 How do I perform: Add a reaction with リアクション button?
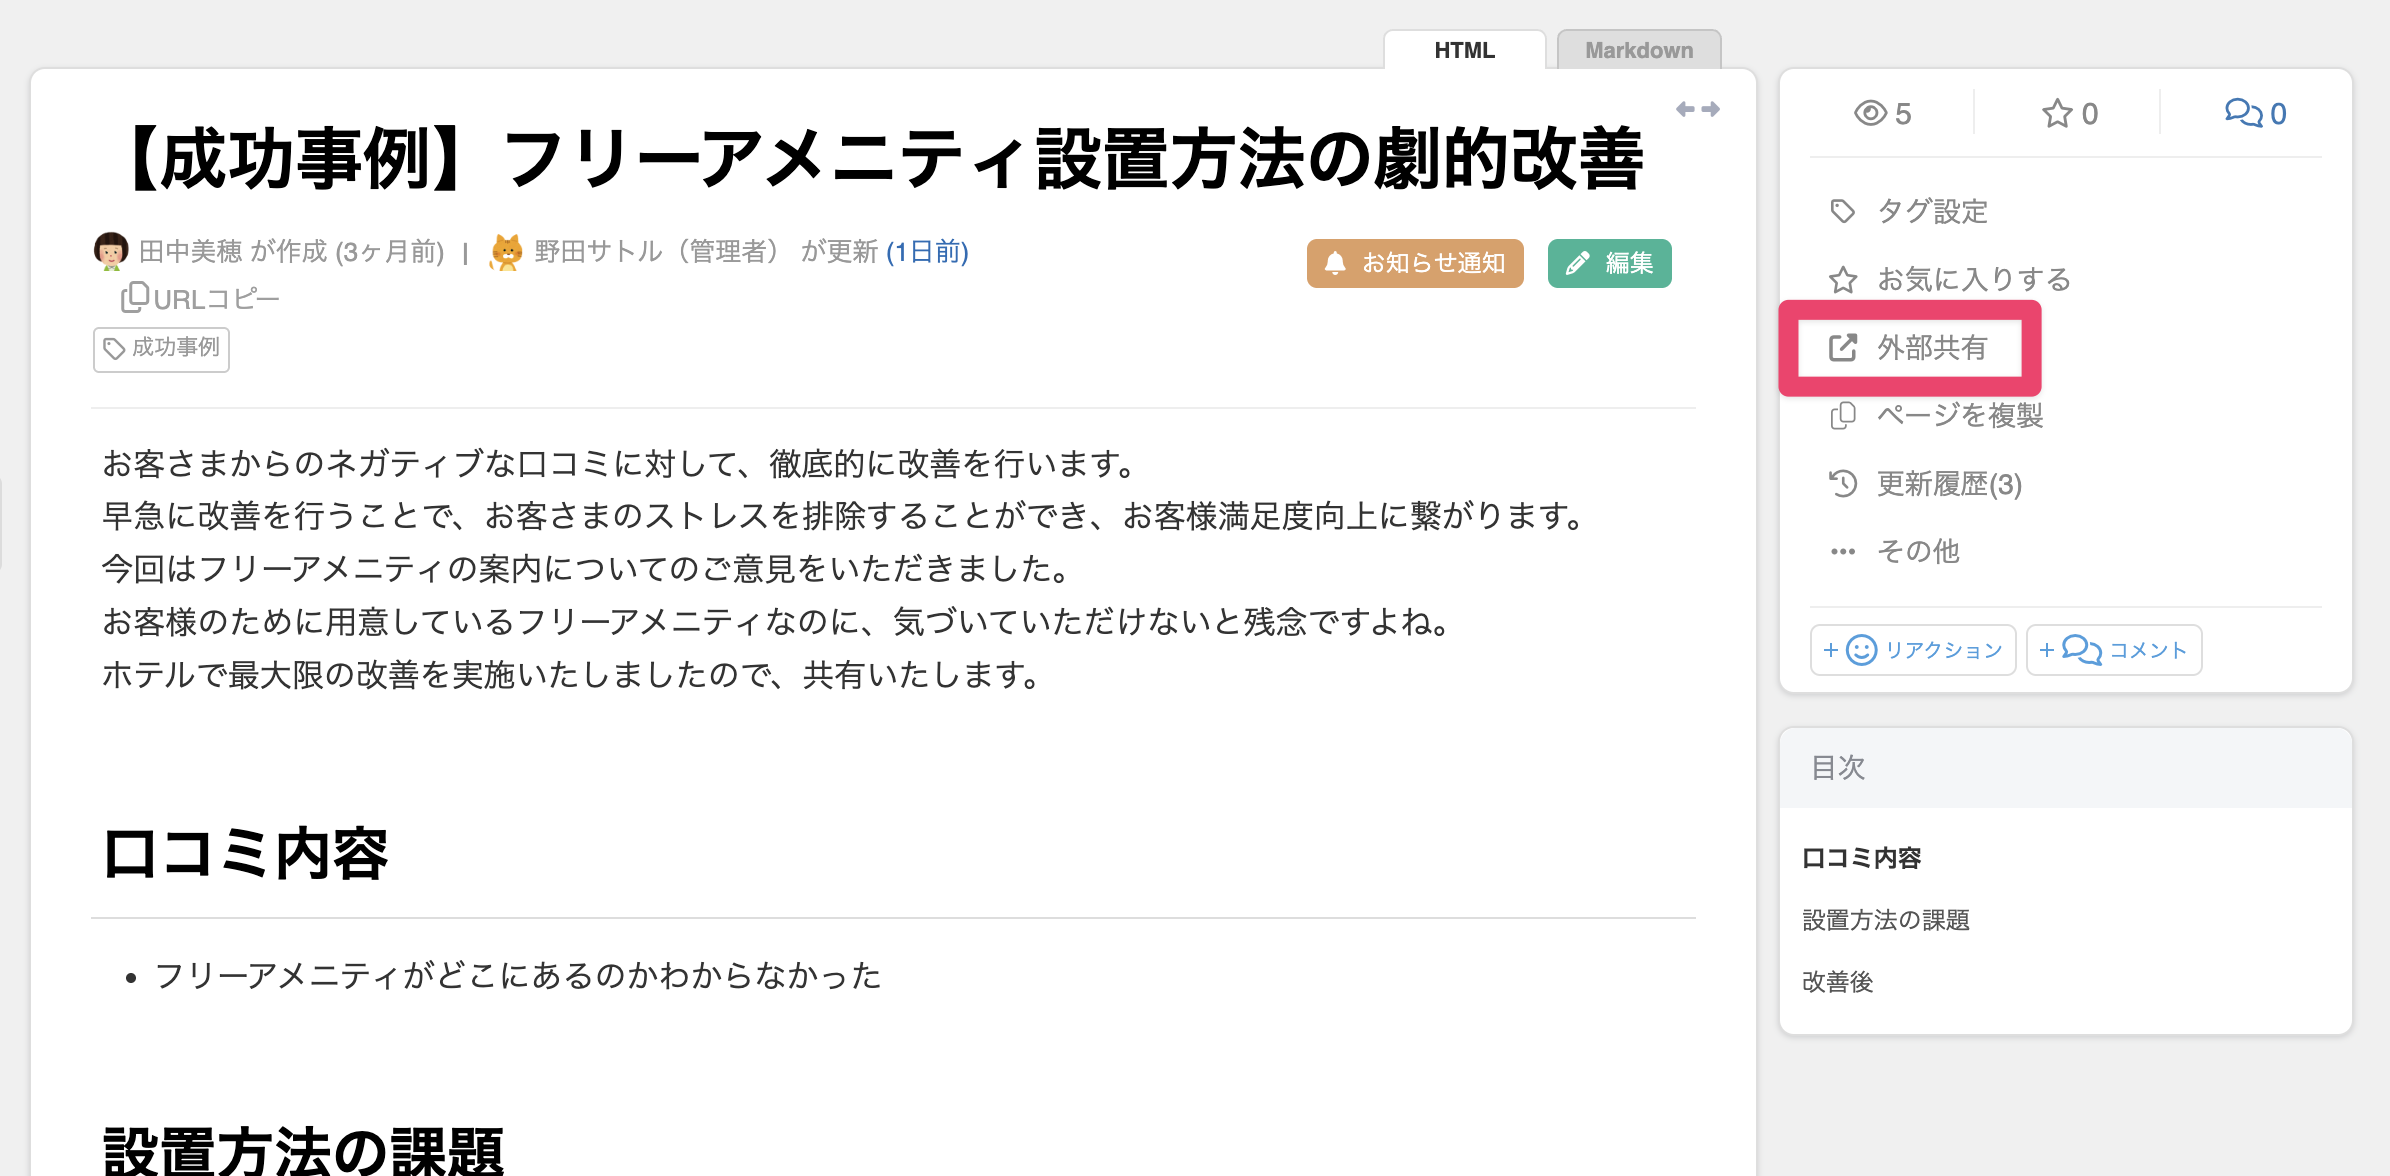click(1911, 650)
